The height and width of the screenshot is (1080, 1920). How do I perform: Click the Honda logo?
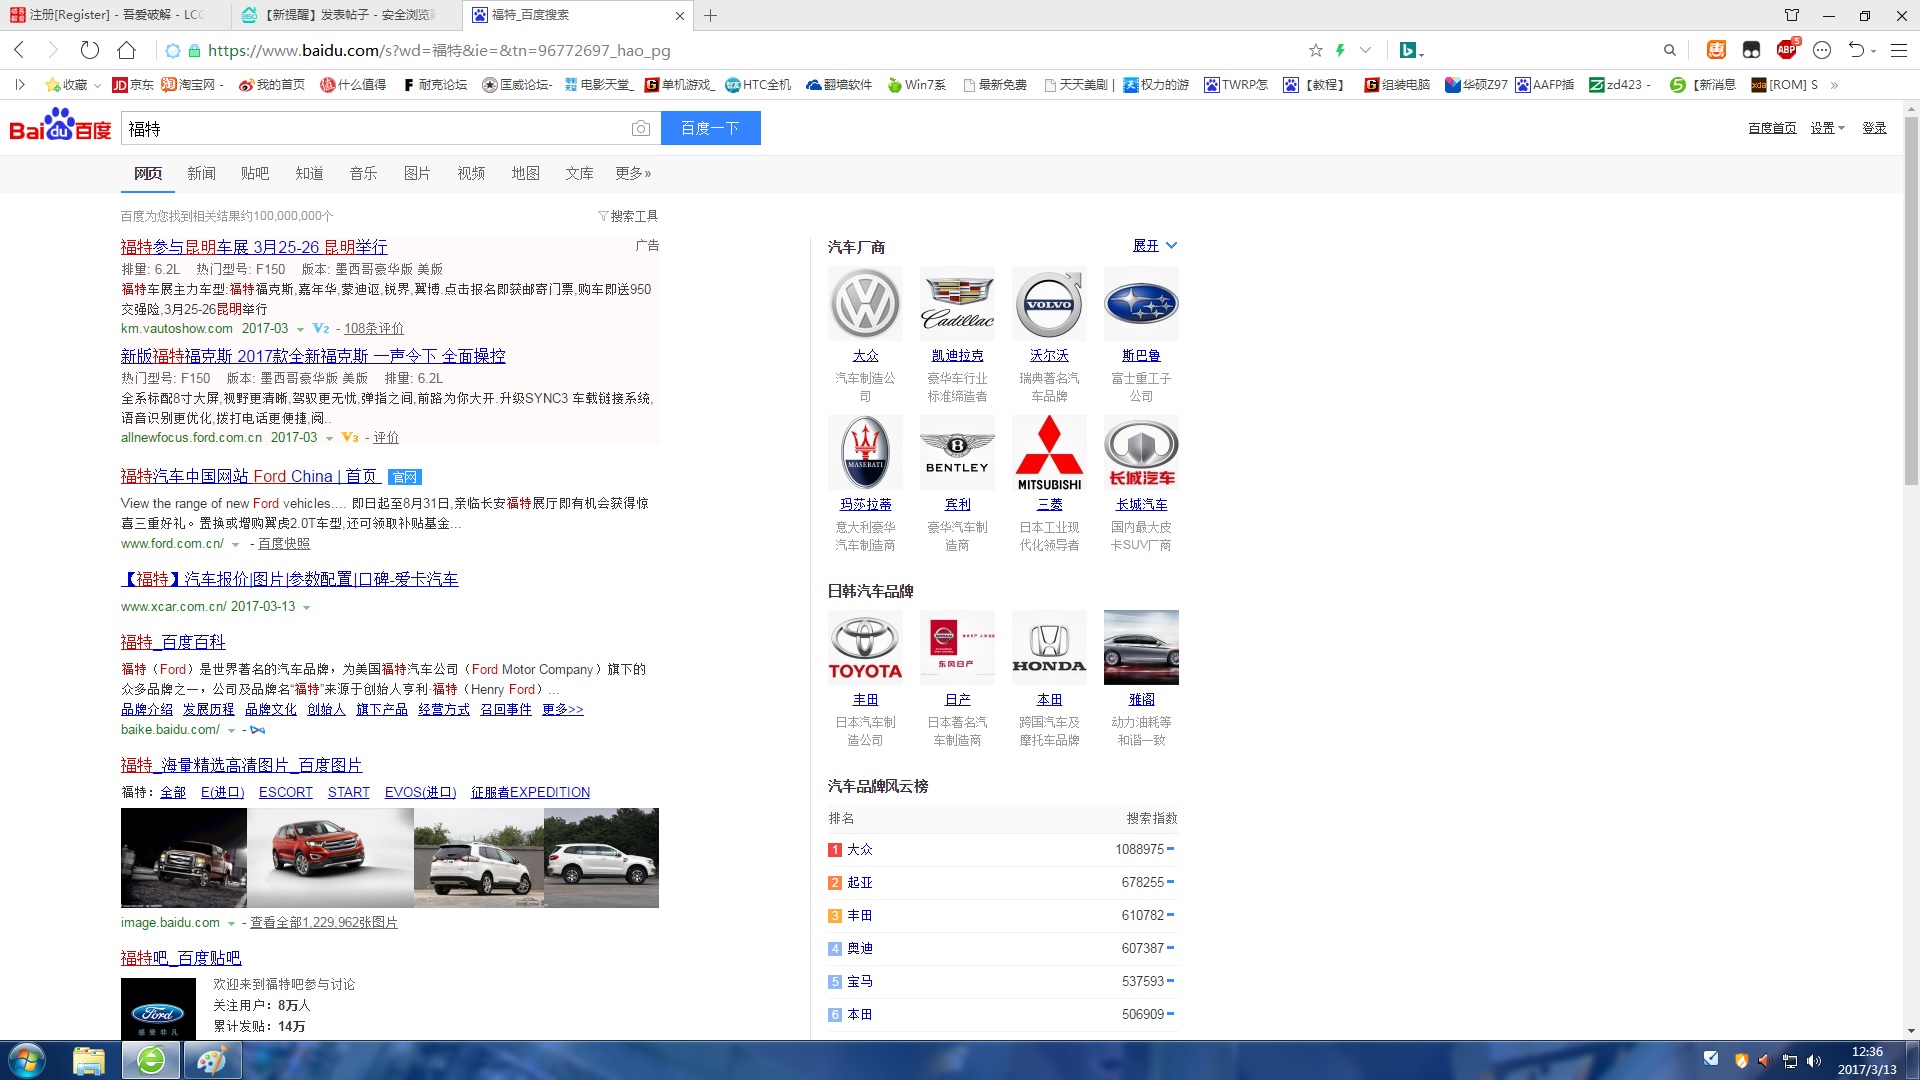(1049, 648)
